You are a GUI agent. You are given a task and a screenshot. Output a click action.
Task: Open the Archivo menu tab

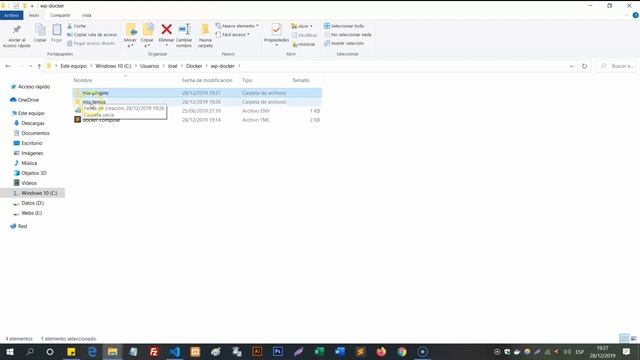(x=11, y=15)
